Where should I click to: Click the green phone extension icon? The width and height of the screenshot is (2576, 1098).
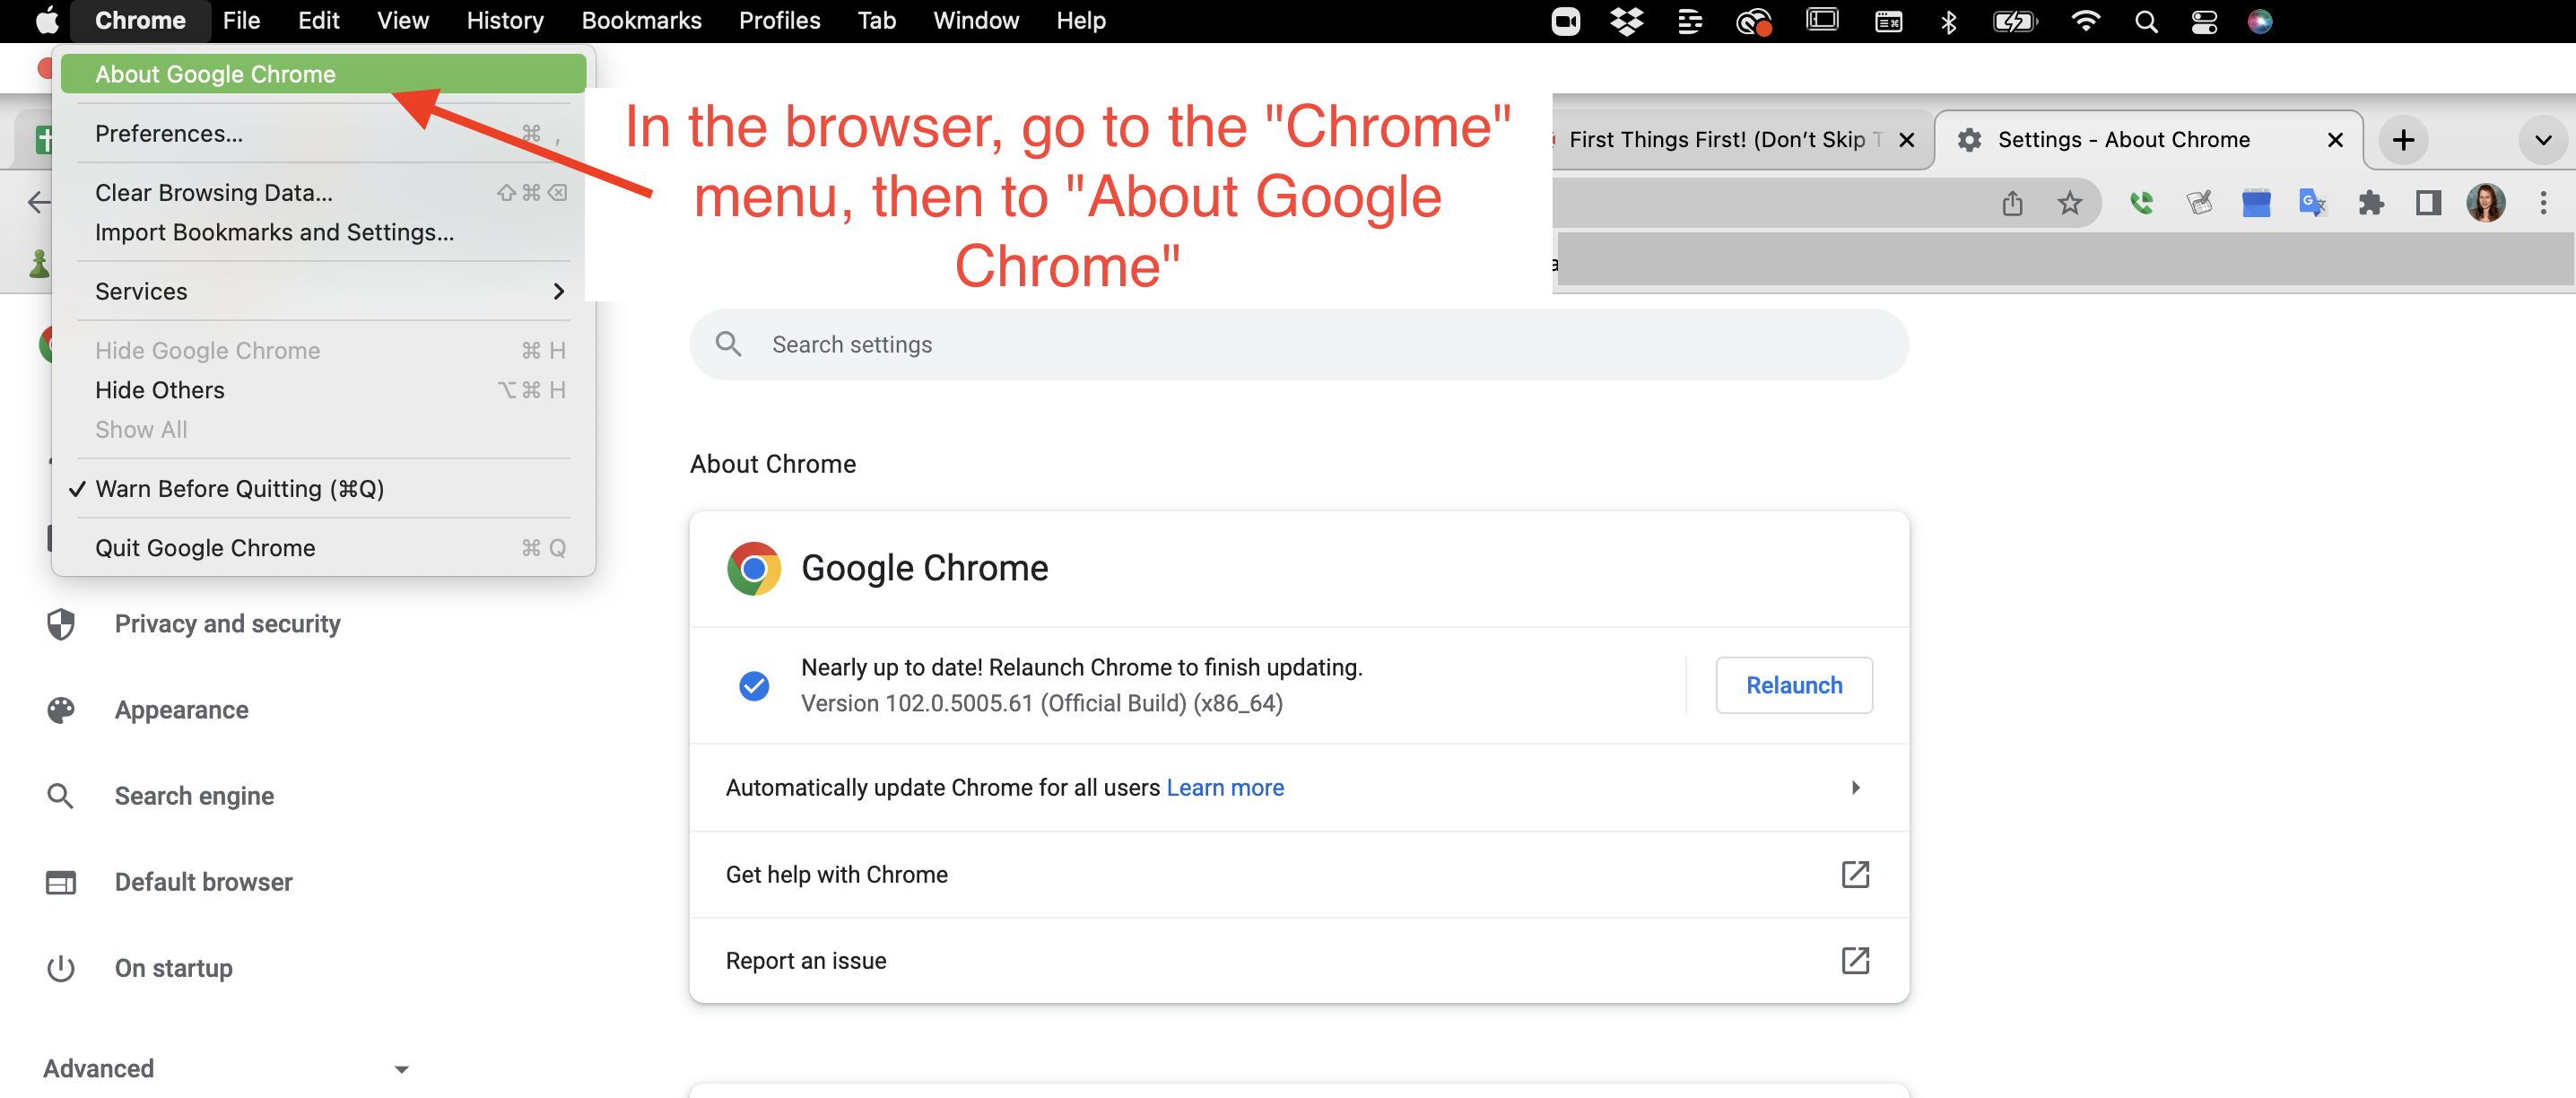pyautogui.click(x=2140, y=203)
